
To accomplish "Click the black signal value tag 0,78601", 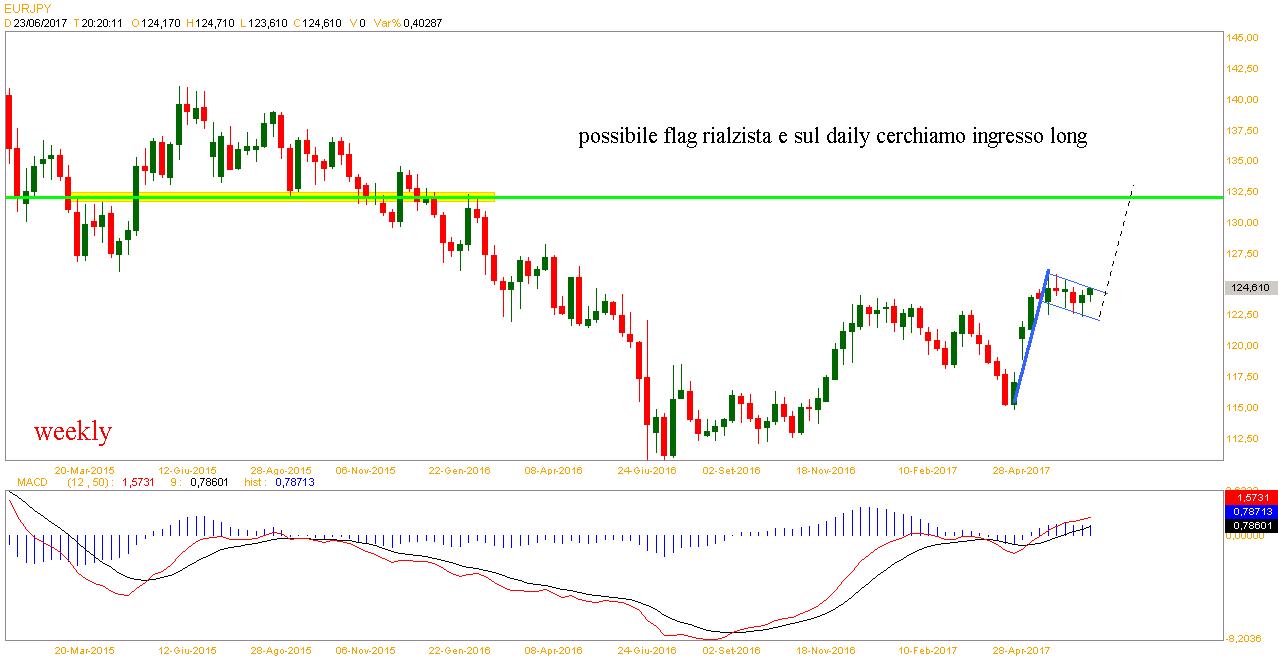I will pyautogui.click(x=1250, y=525).
